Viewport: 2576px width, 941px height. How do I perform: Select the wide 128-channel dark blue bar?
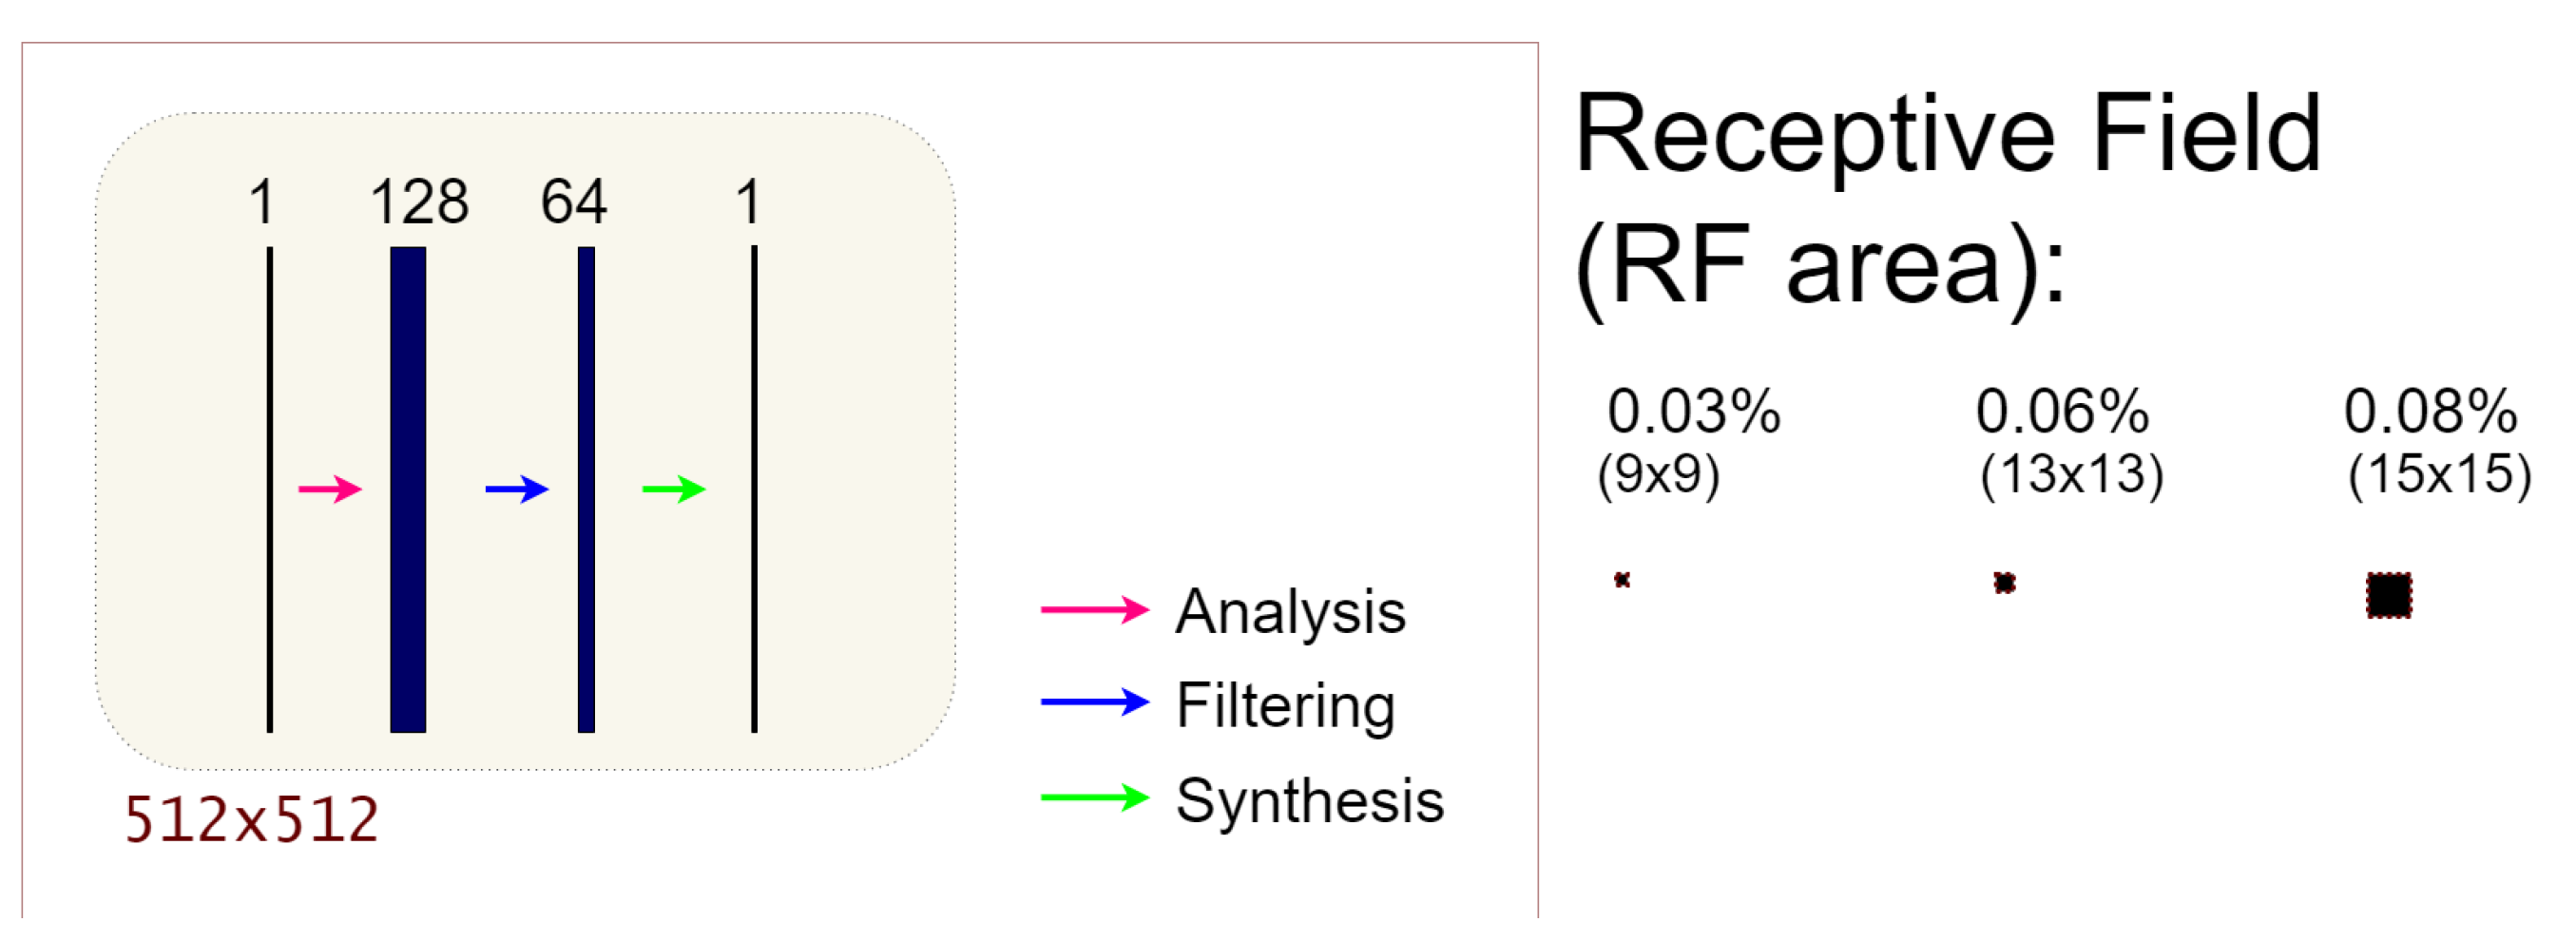[x=408, y=490]
